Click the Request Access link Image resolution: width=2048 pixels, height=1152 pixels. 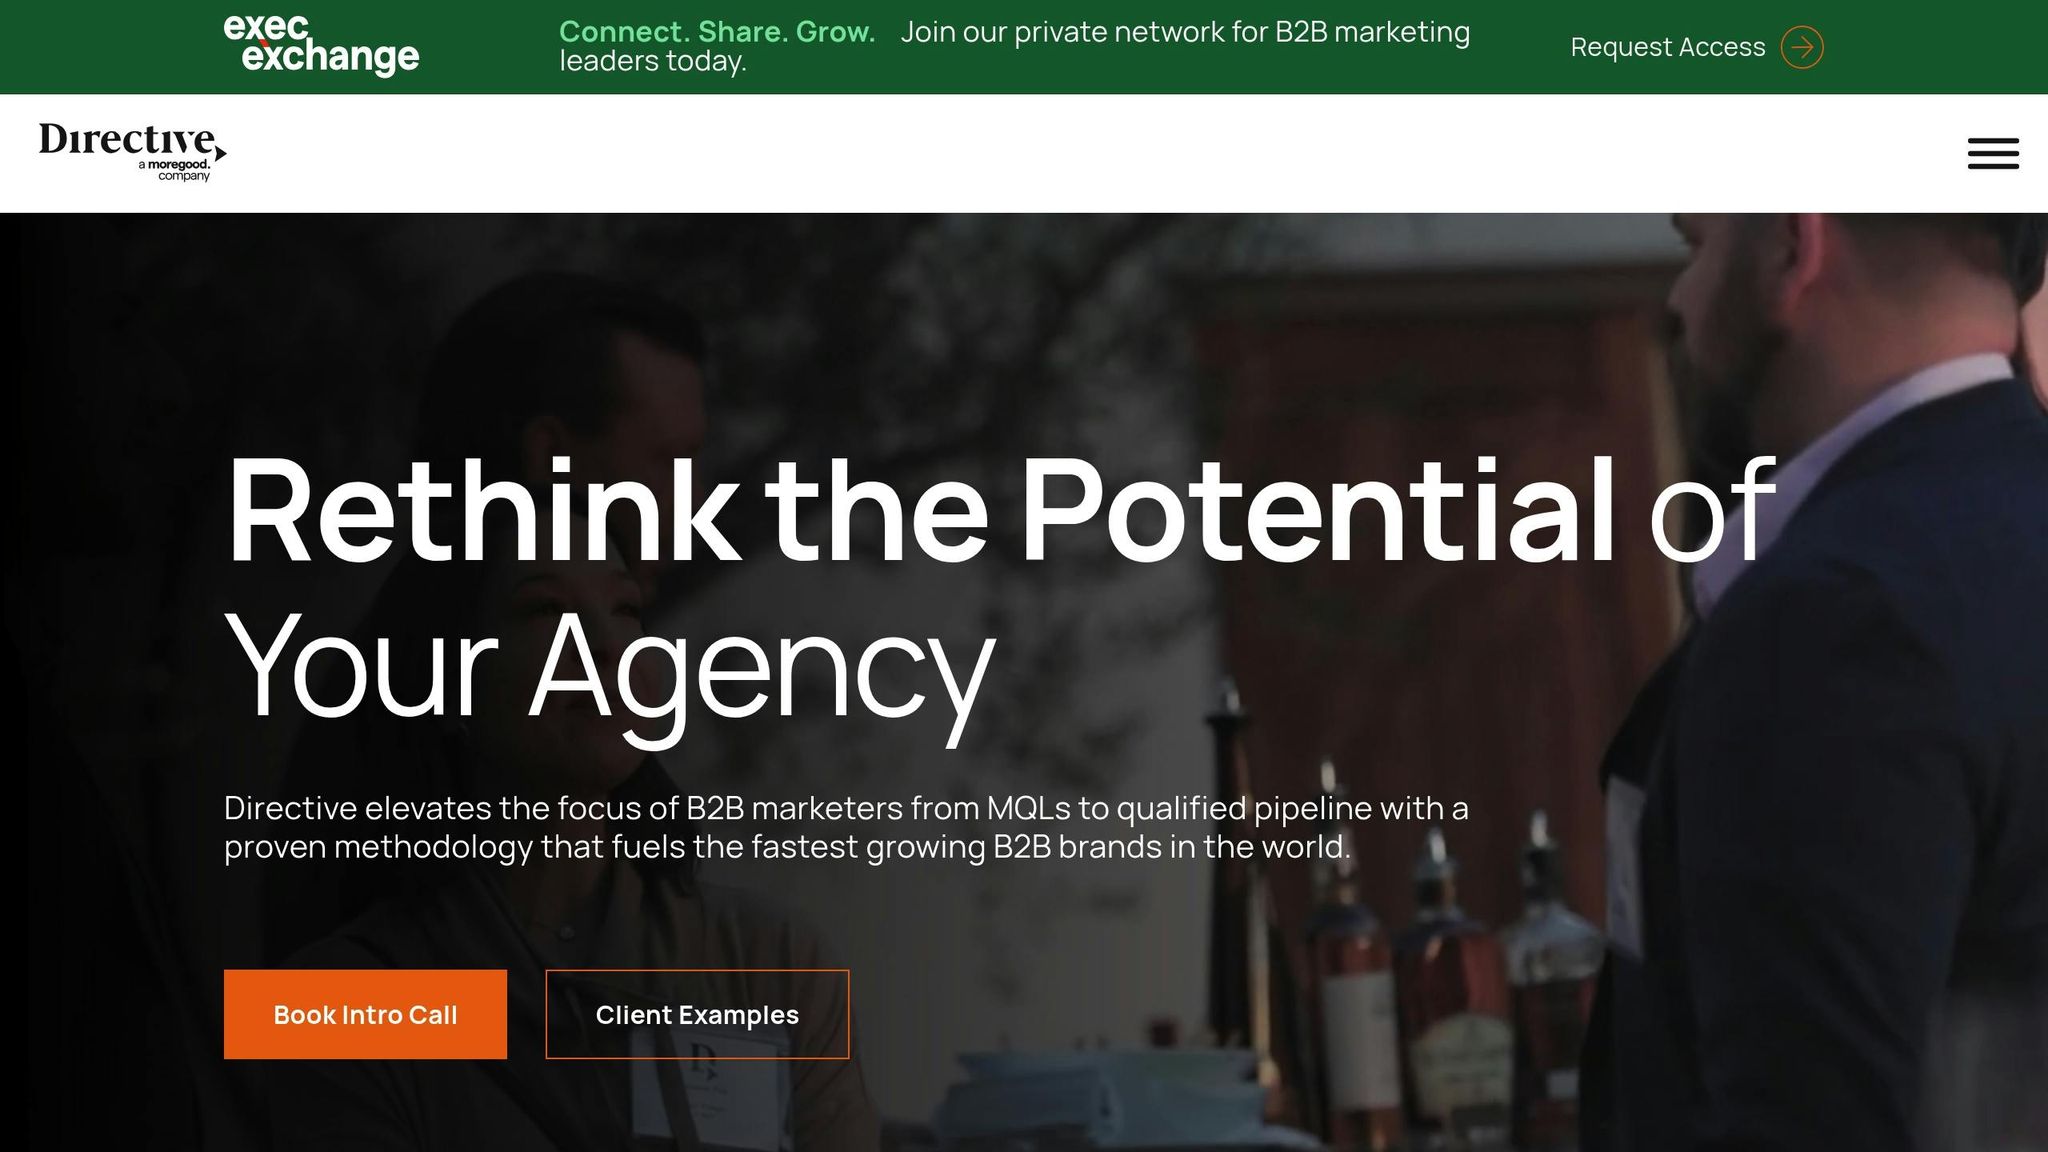click(x=1667, y=47)
